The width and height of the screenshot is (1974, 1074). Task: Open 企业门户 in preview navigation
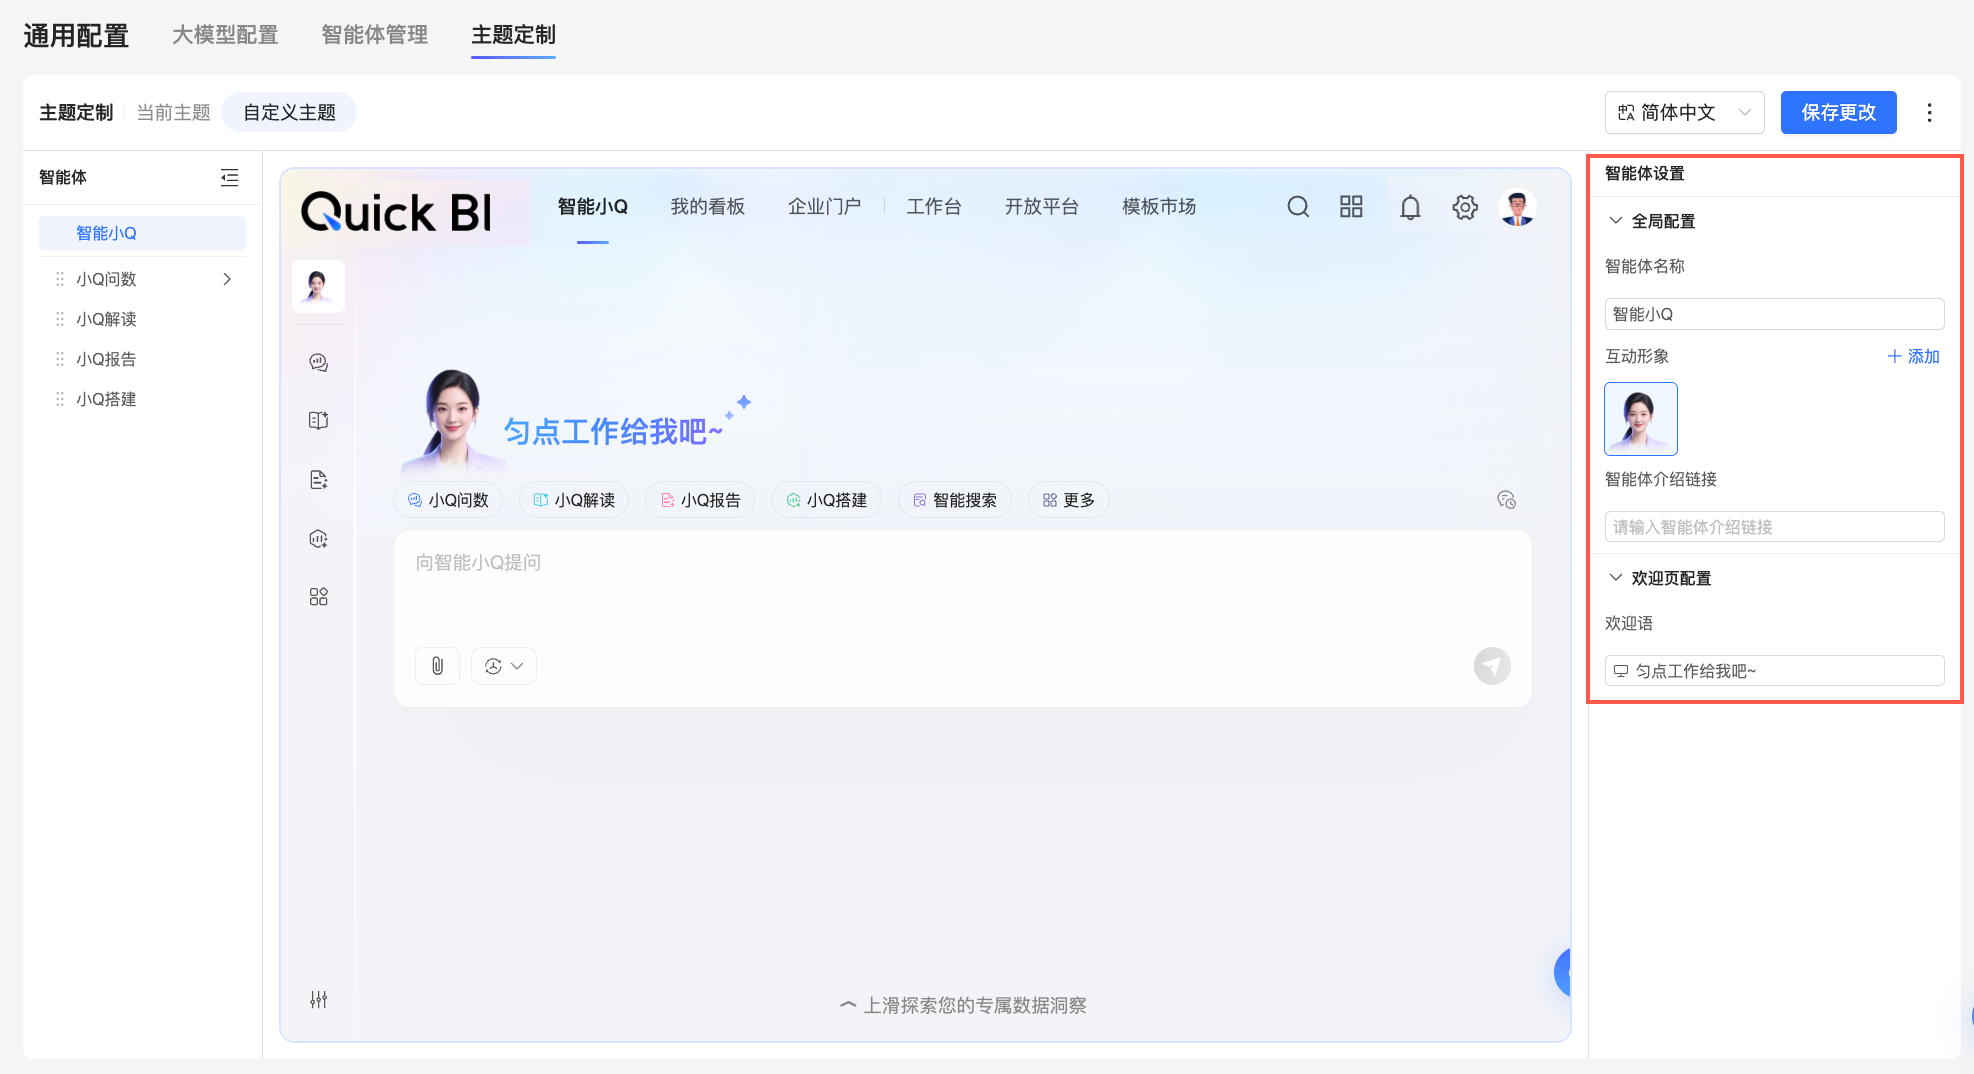point(825,207)
